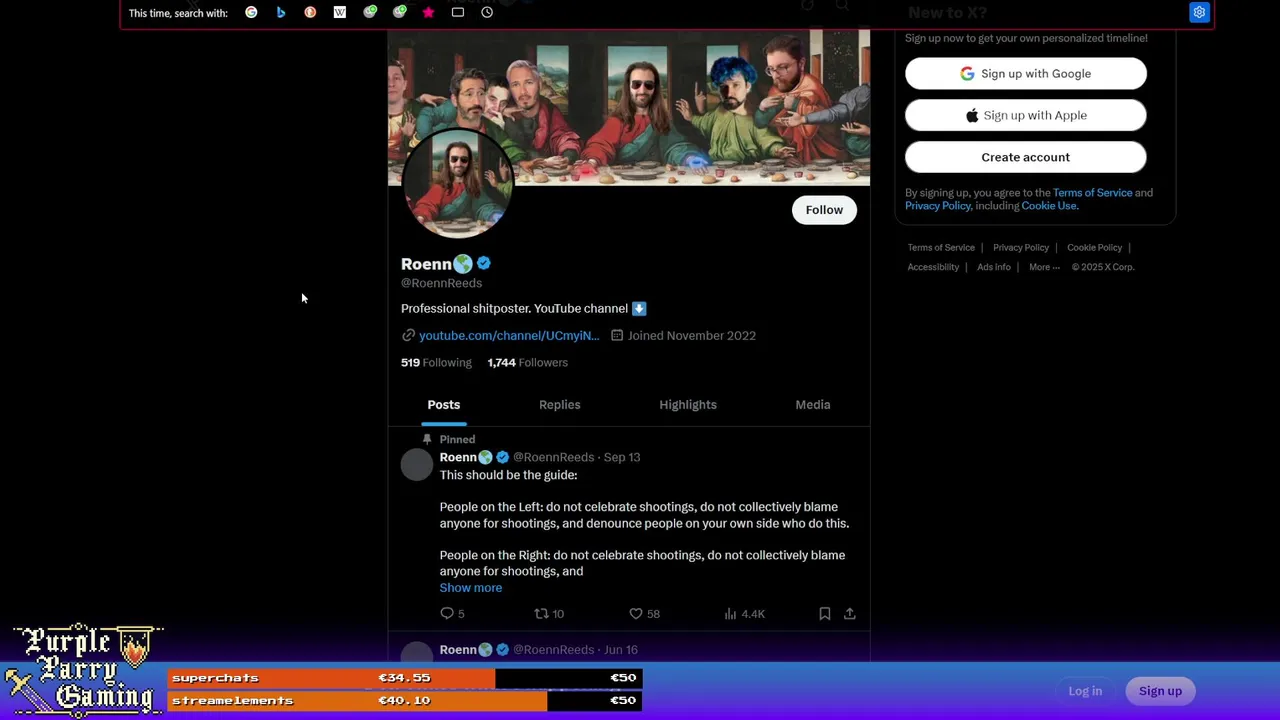1280x720 pixels.
Task: Search open tabs with the tab icon
Action: click(x=458, y=12)
